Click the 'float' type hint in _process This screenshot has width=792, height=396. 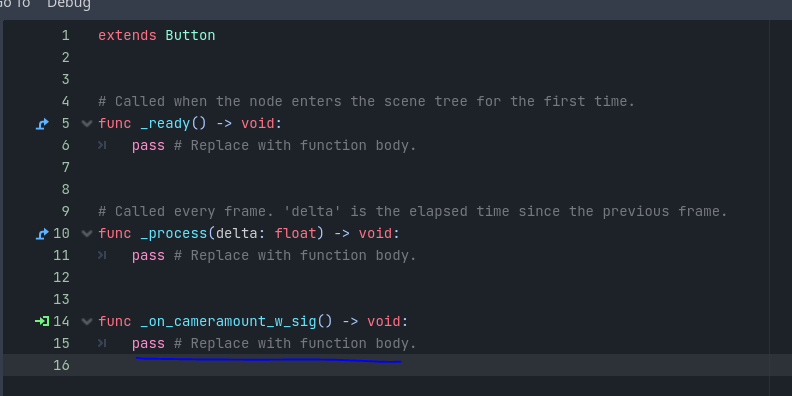click(x=295, y=233)
